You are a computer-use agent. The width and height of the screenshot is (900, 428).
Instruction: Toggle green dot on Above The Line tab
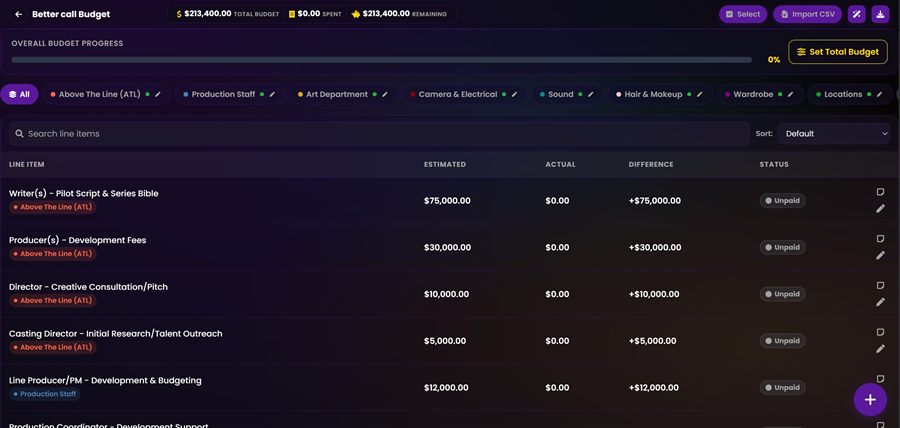[x=148, y=94]
